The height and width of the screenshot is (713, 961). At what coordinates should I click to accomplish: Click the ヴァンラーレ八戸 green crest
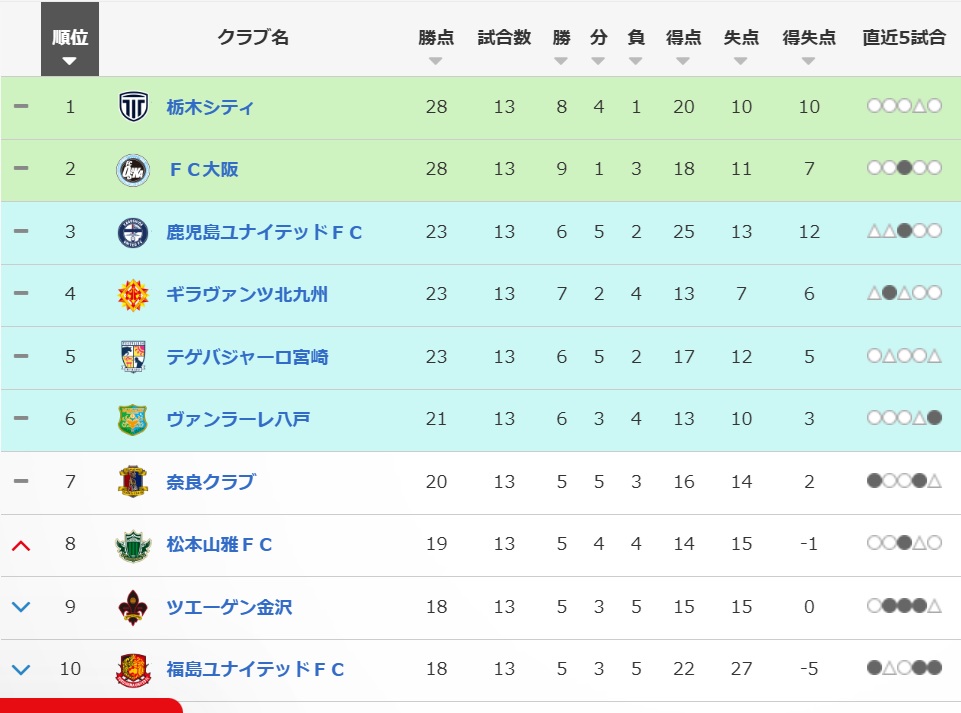tap(133, 419)
